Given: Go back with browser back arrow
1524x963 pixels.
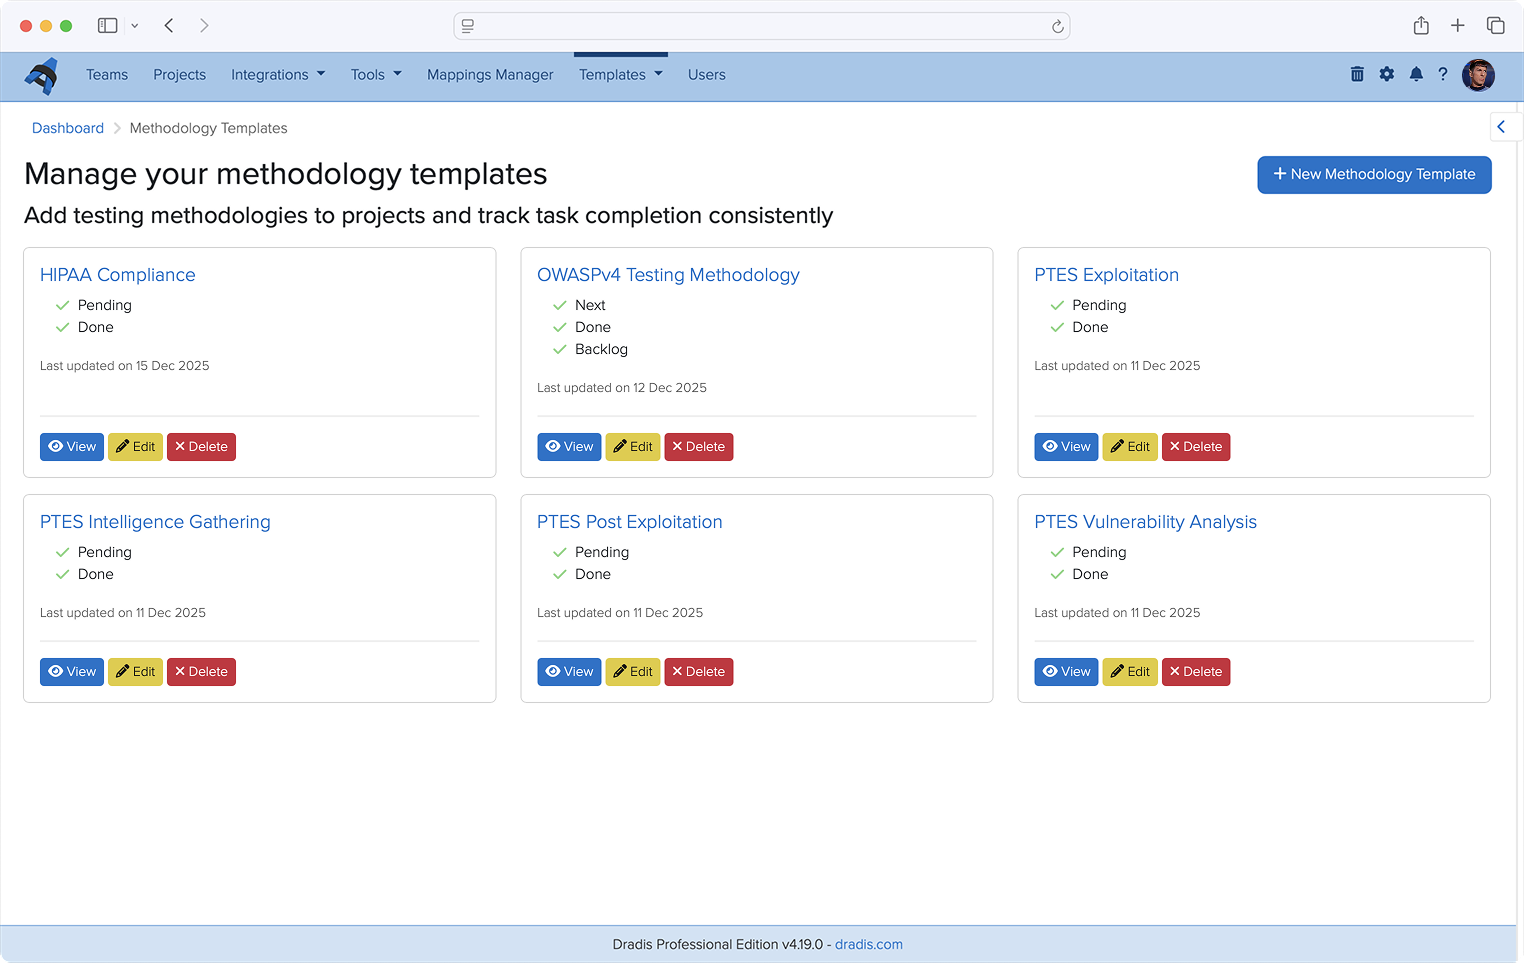Looking at the screenshot, I should 169,26.
